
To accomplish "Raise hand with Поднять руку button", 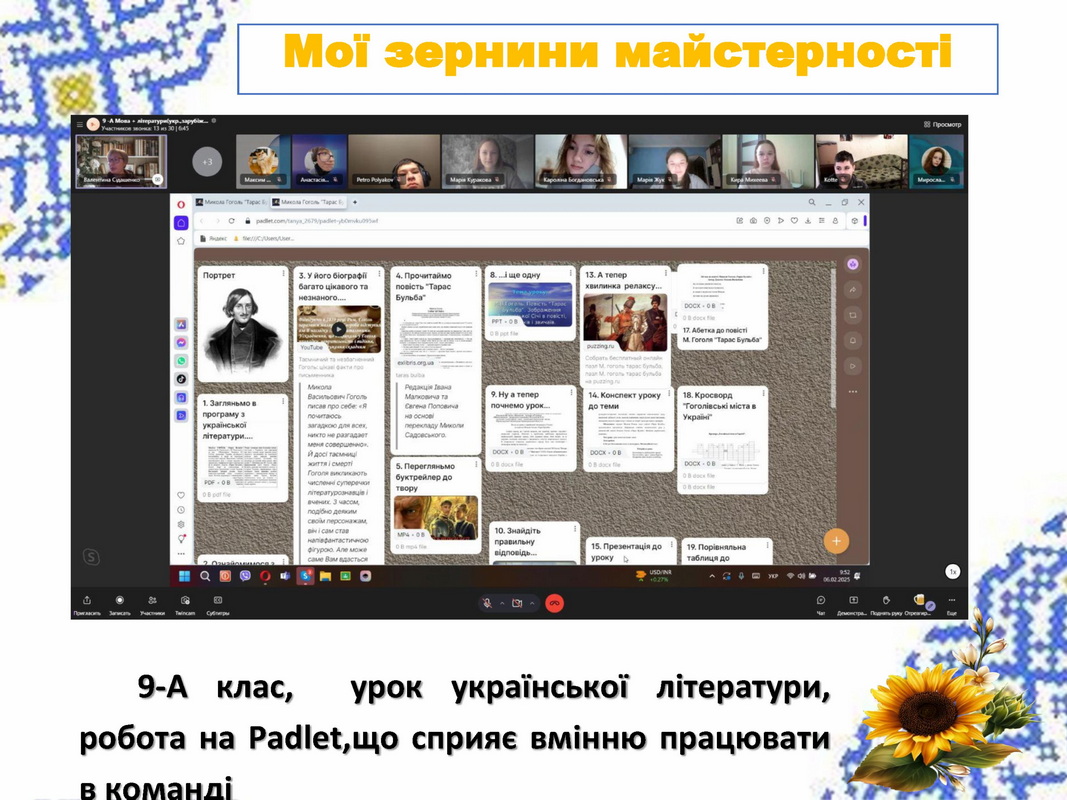I will (886, 603).
